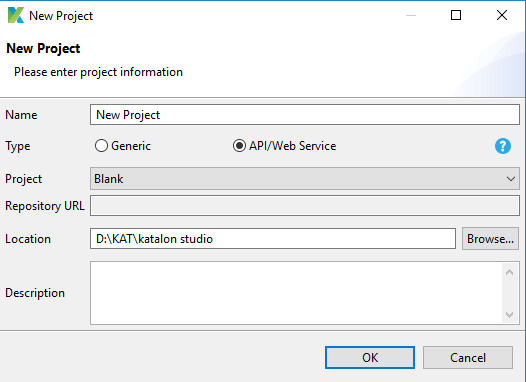Click the Repository URL field
The image size is (526, 382).
click(305, 206)
